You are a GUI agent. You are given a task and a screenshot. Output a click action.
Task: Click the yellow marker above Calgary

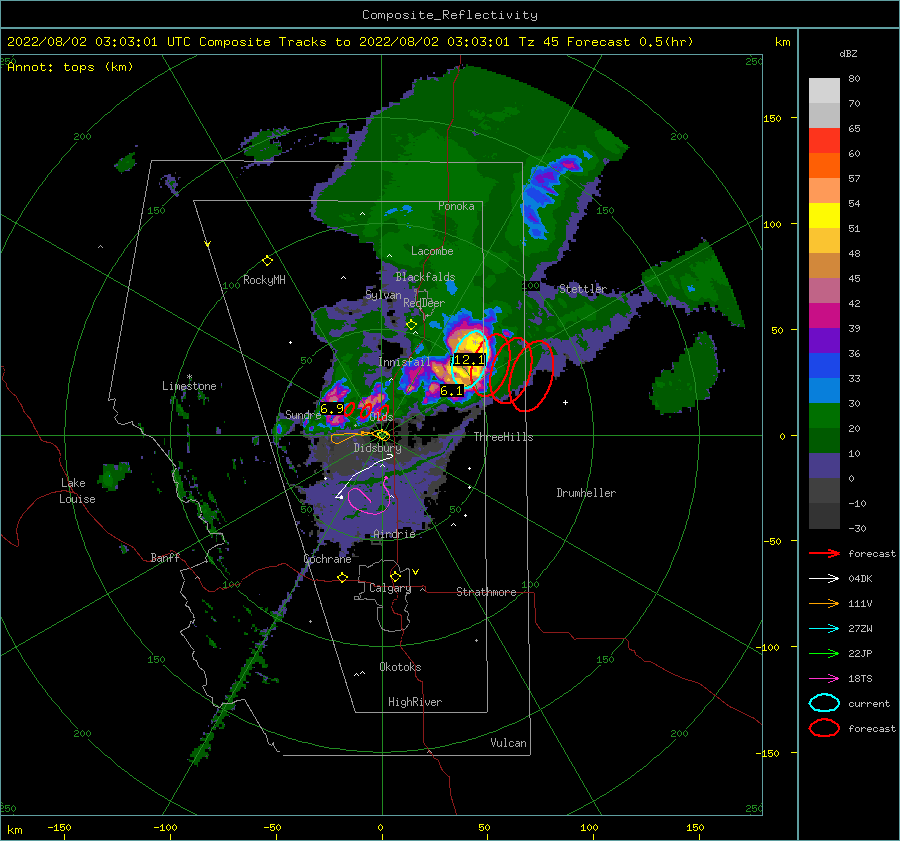tap(395, 576)
